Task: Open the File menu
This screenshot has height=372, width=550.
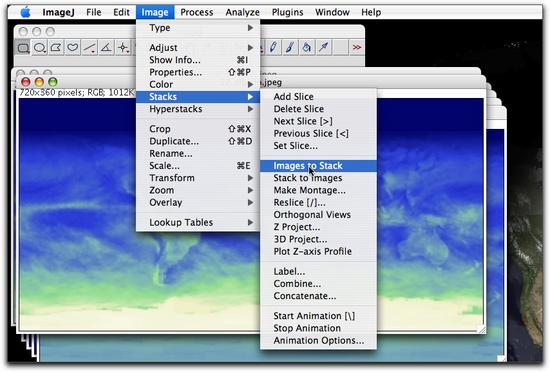Action: (94, 12)
